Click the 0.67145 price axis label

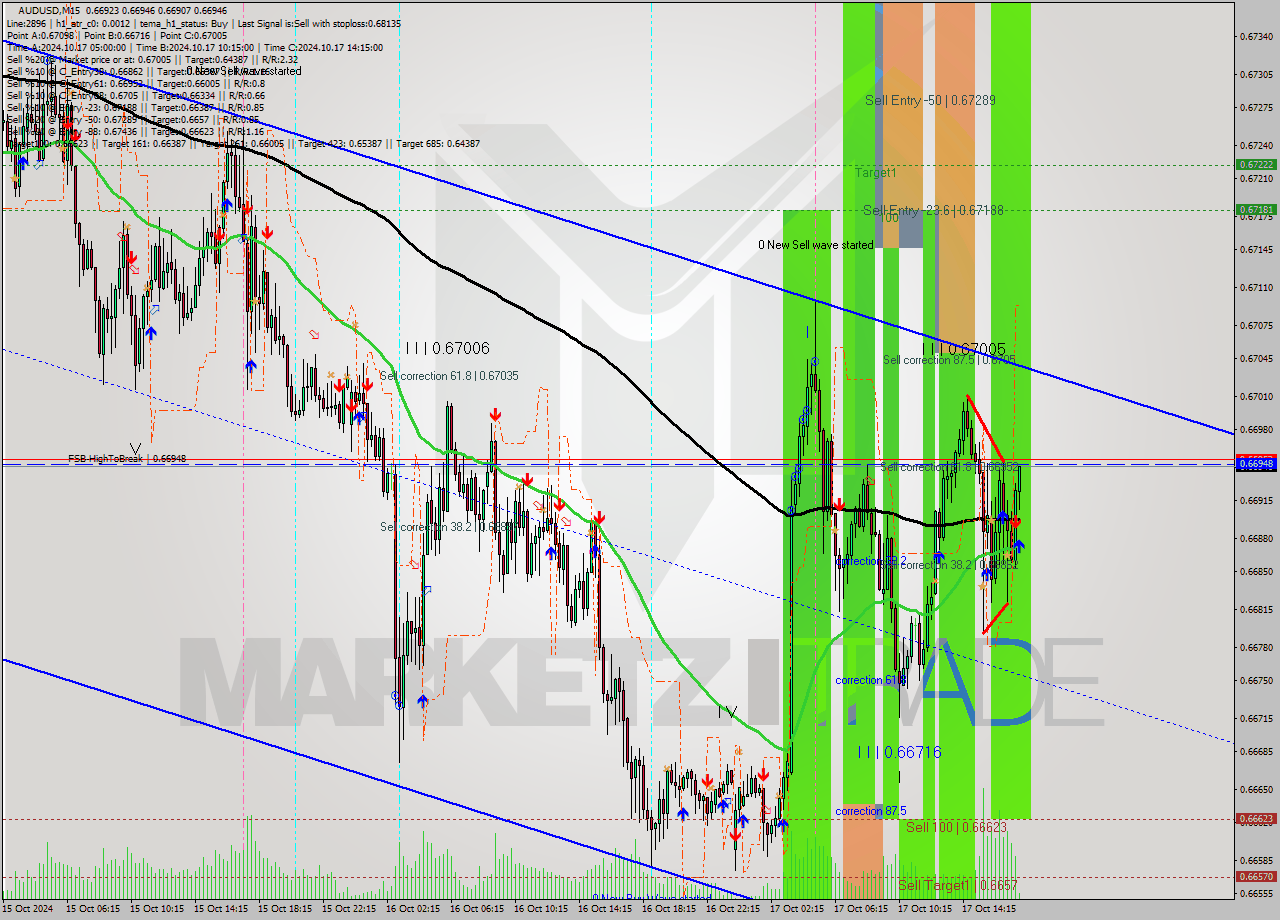(1256, 249)
